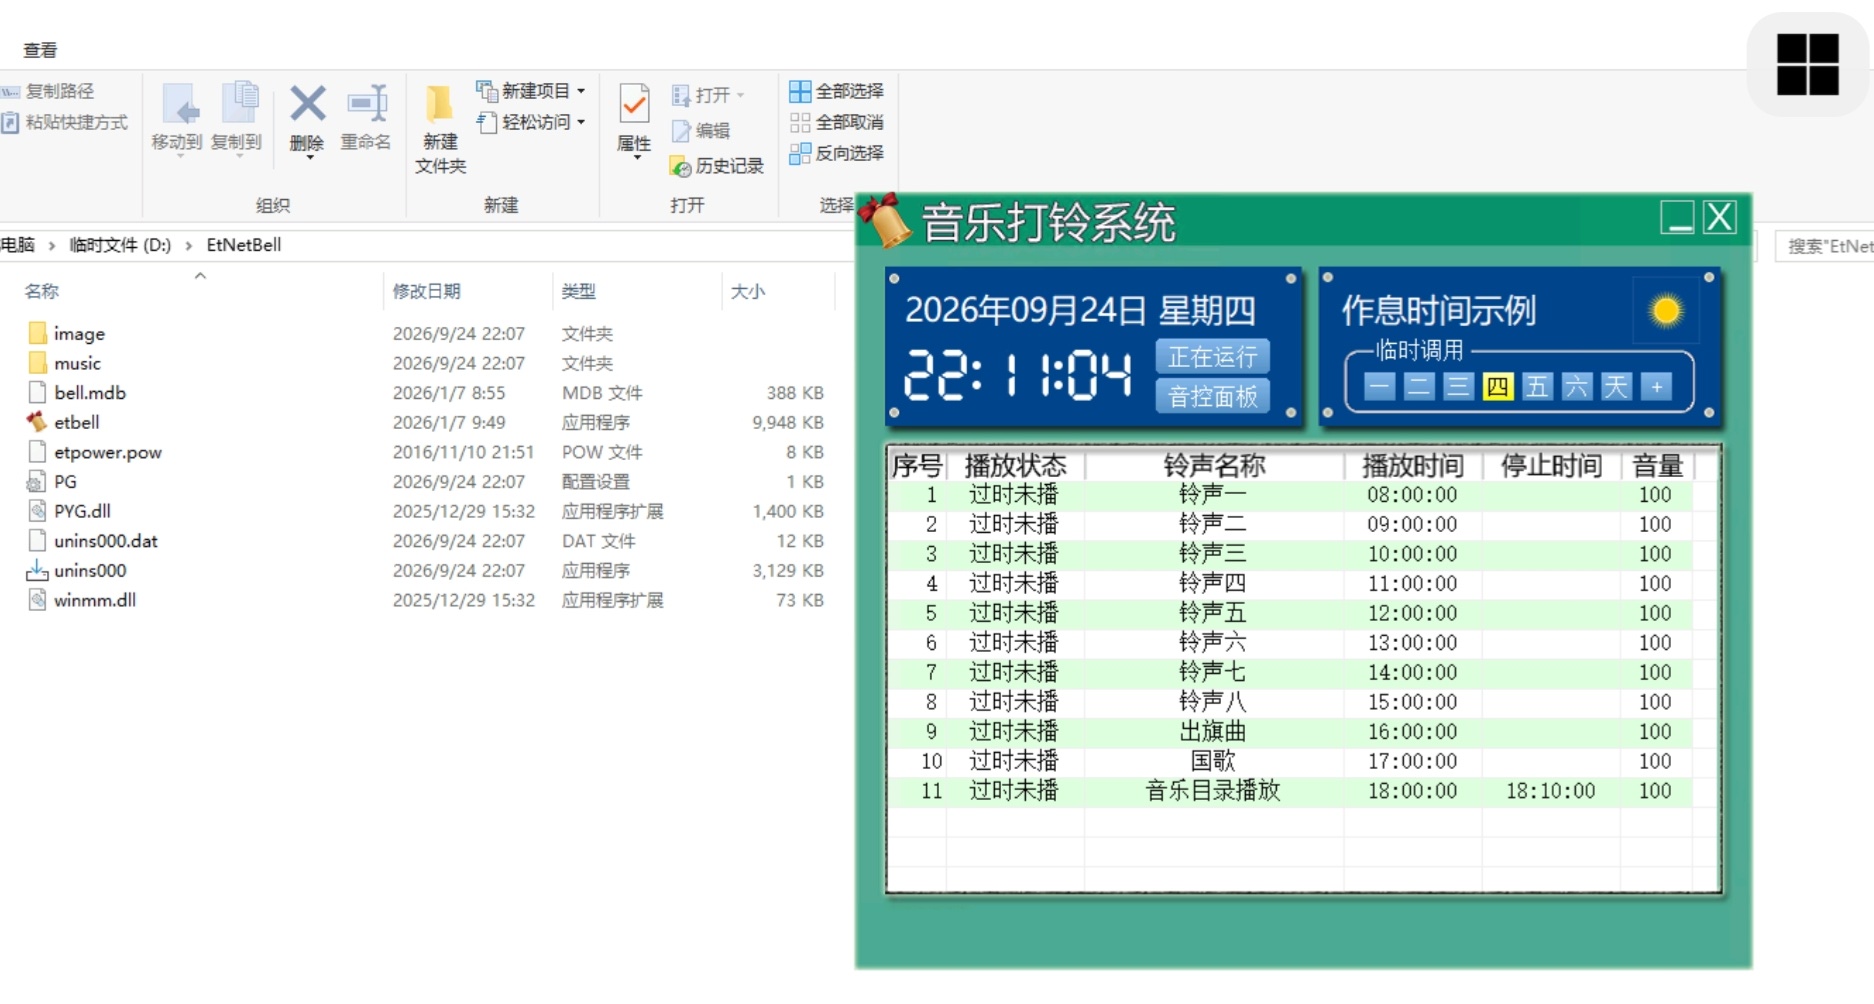The height and width of the screenshot is (1004, 1874).
Task: Expand the Delete dropdown arrow
Action: (309, 158)
